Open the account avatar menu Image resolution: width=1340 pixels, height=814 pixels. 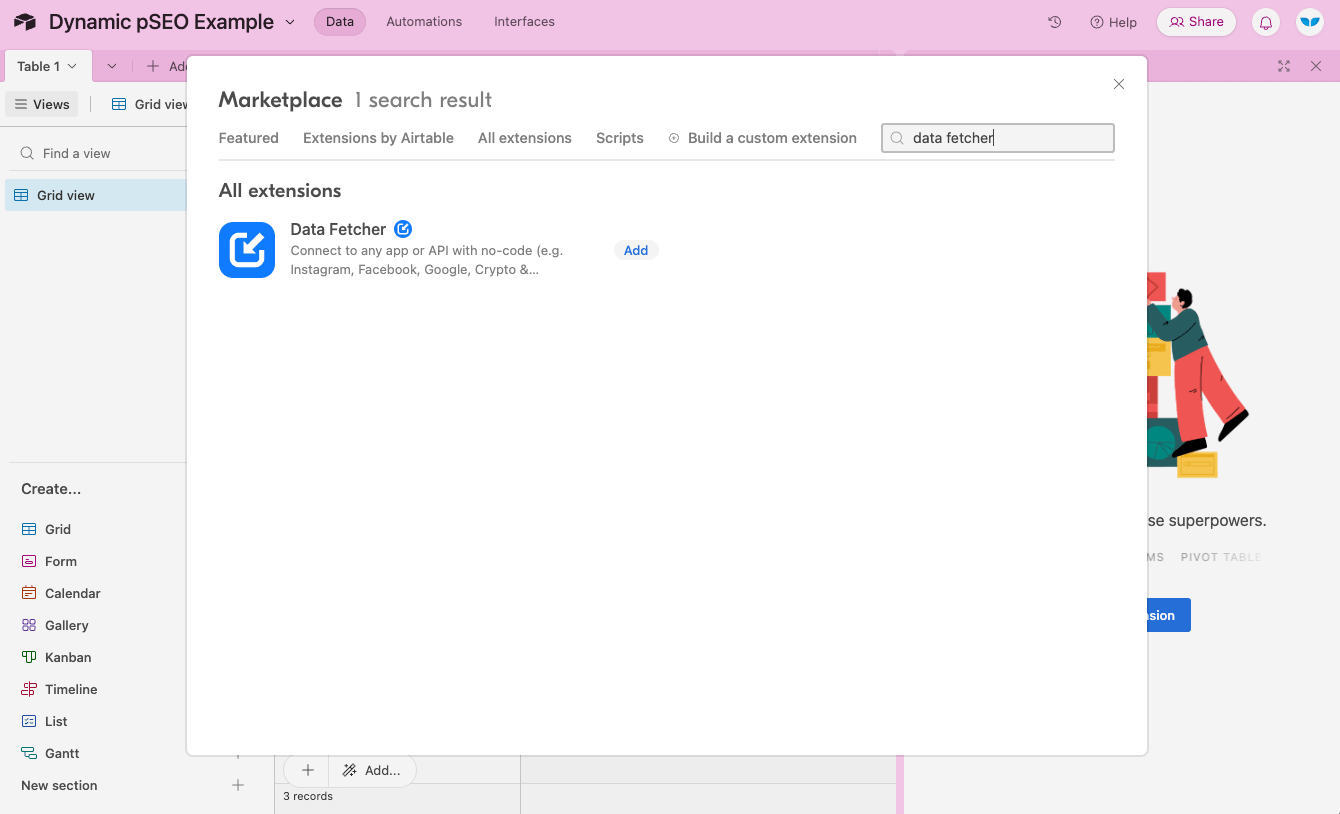click(x=1310, y=22)
